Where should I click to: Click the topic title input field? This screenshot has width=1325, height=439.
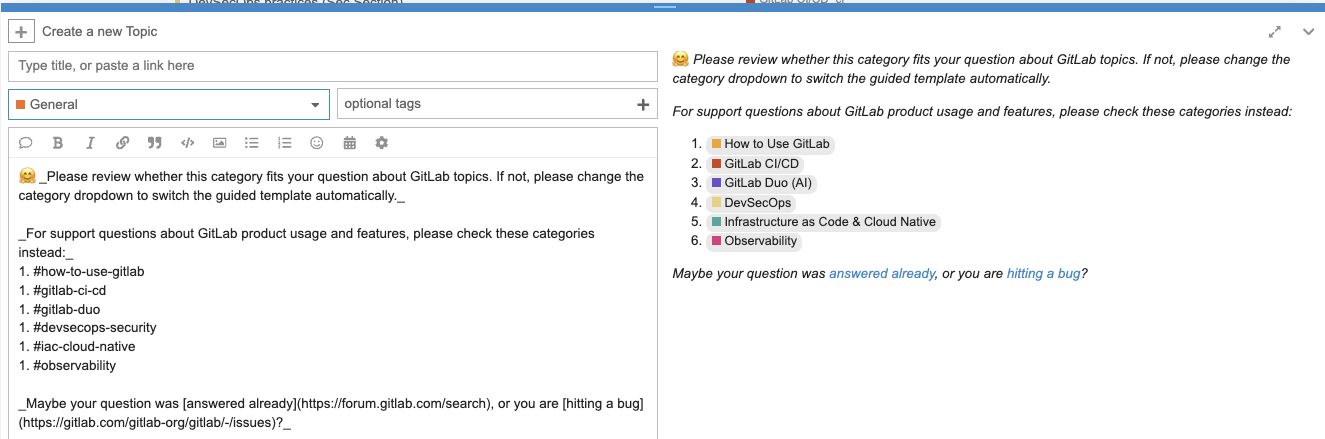tap(332, 66)
